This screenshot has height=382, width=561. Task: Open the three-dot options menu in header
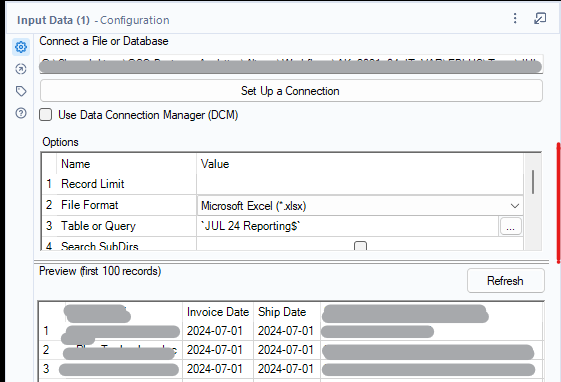pos(515,18)
